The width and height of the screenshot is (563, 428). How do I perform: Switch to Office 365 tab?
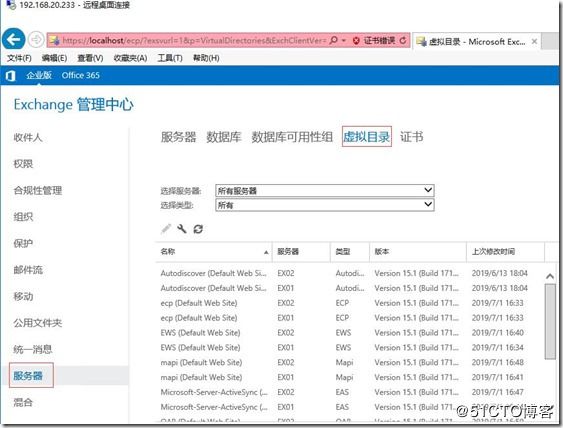[80, 75]
